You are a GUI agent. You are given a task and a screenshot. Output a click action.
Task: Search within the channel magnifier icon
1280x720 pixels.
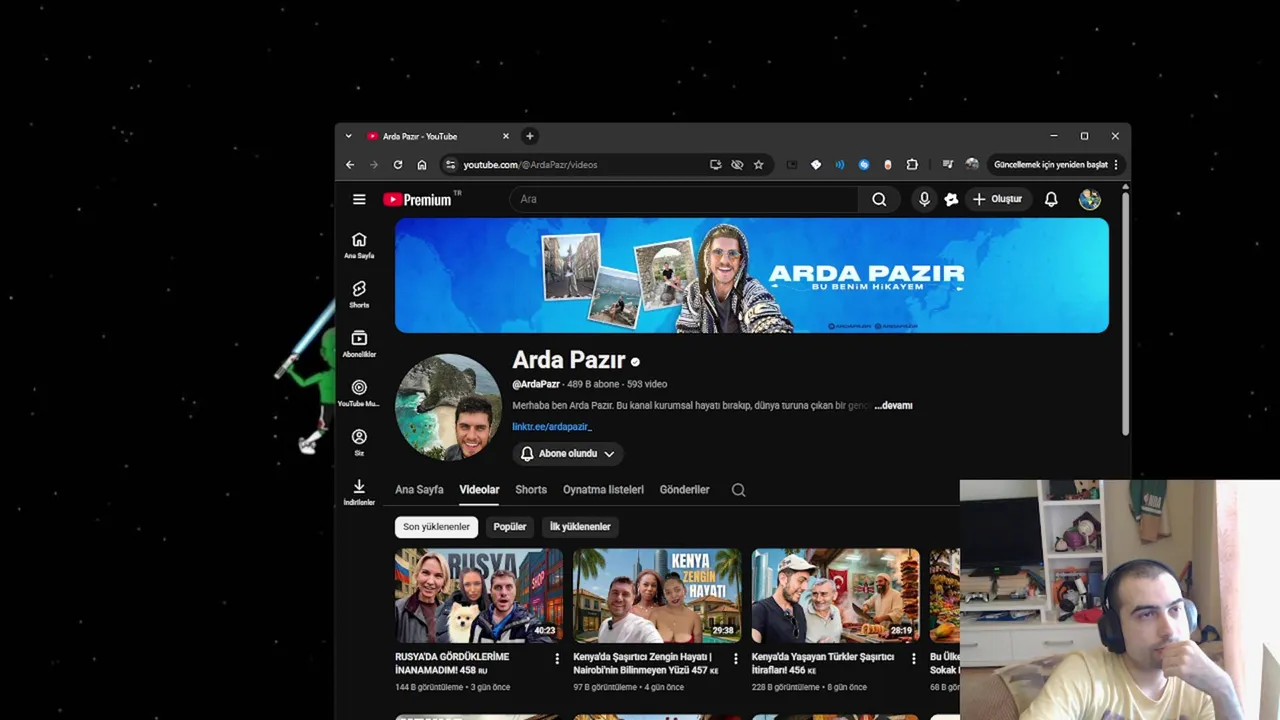[x=738, y=490]
